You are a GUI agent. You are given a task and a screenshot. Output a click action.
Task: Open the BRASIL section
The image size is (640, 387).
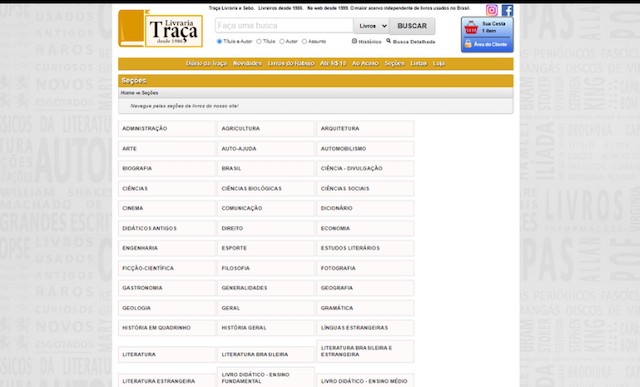click(266, 168)
